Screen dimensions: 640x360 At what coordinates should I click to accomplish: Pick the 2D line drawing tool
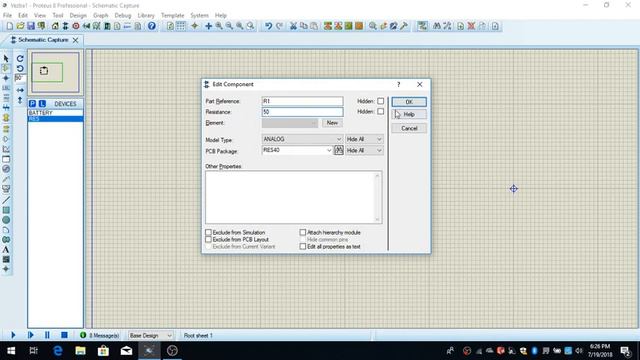(x=6, y=200)
